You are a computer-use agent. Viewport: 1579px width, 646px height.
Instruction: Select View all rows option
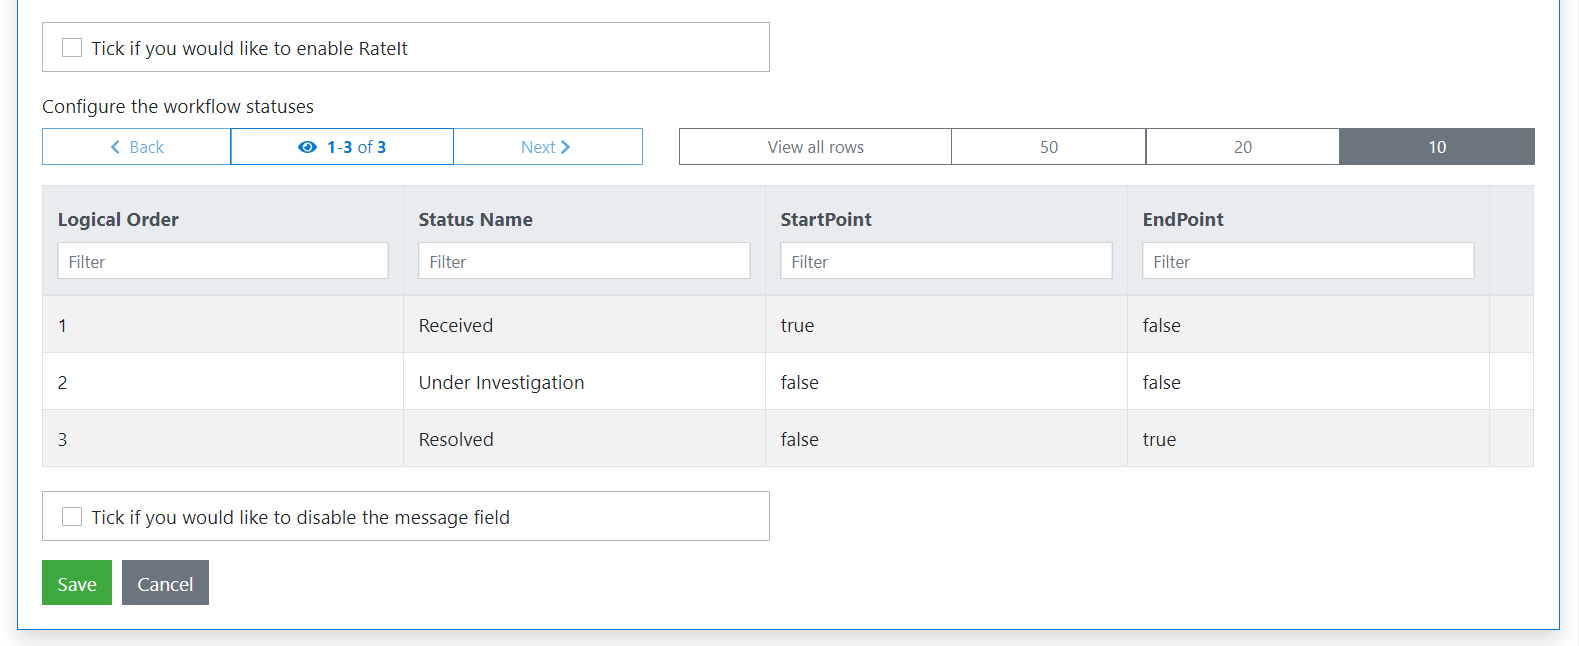(815, 147)
